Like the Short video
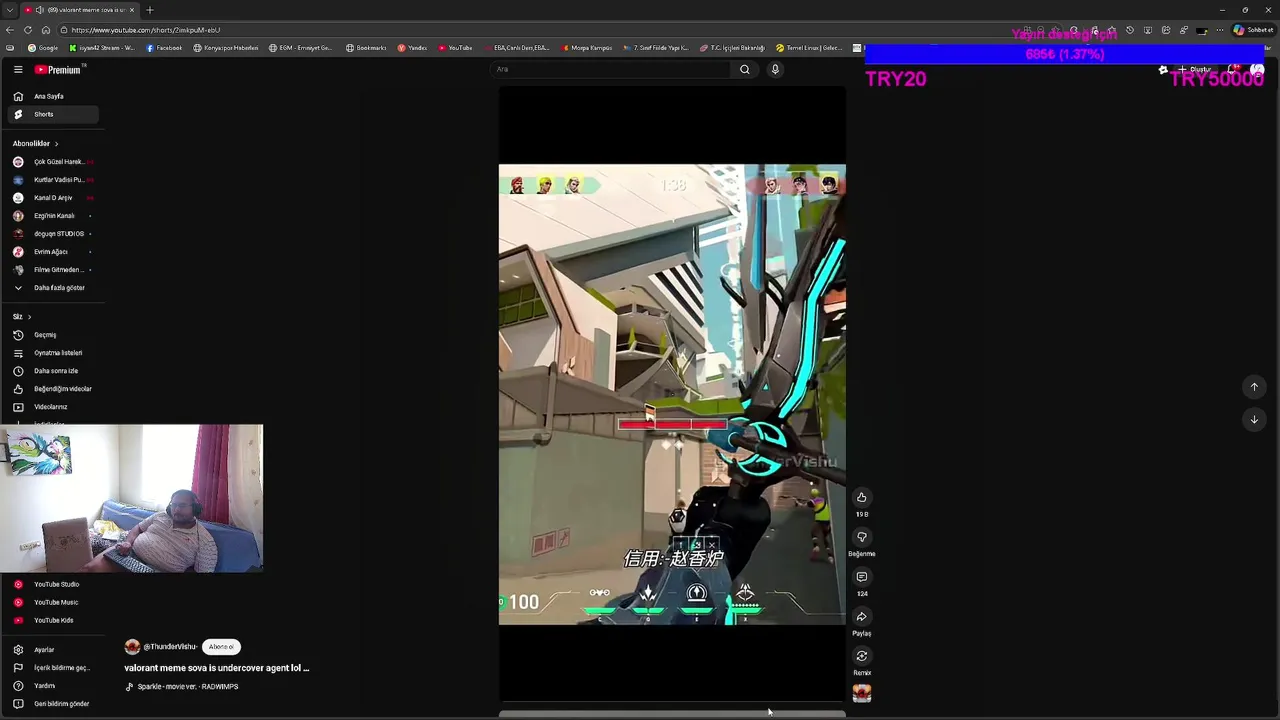This screenshot has height=720, width=1280. [x=861, y=497]
